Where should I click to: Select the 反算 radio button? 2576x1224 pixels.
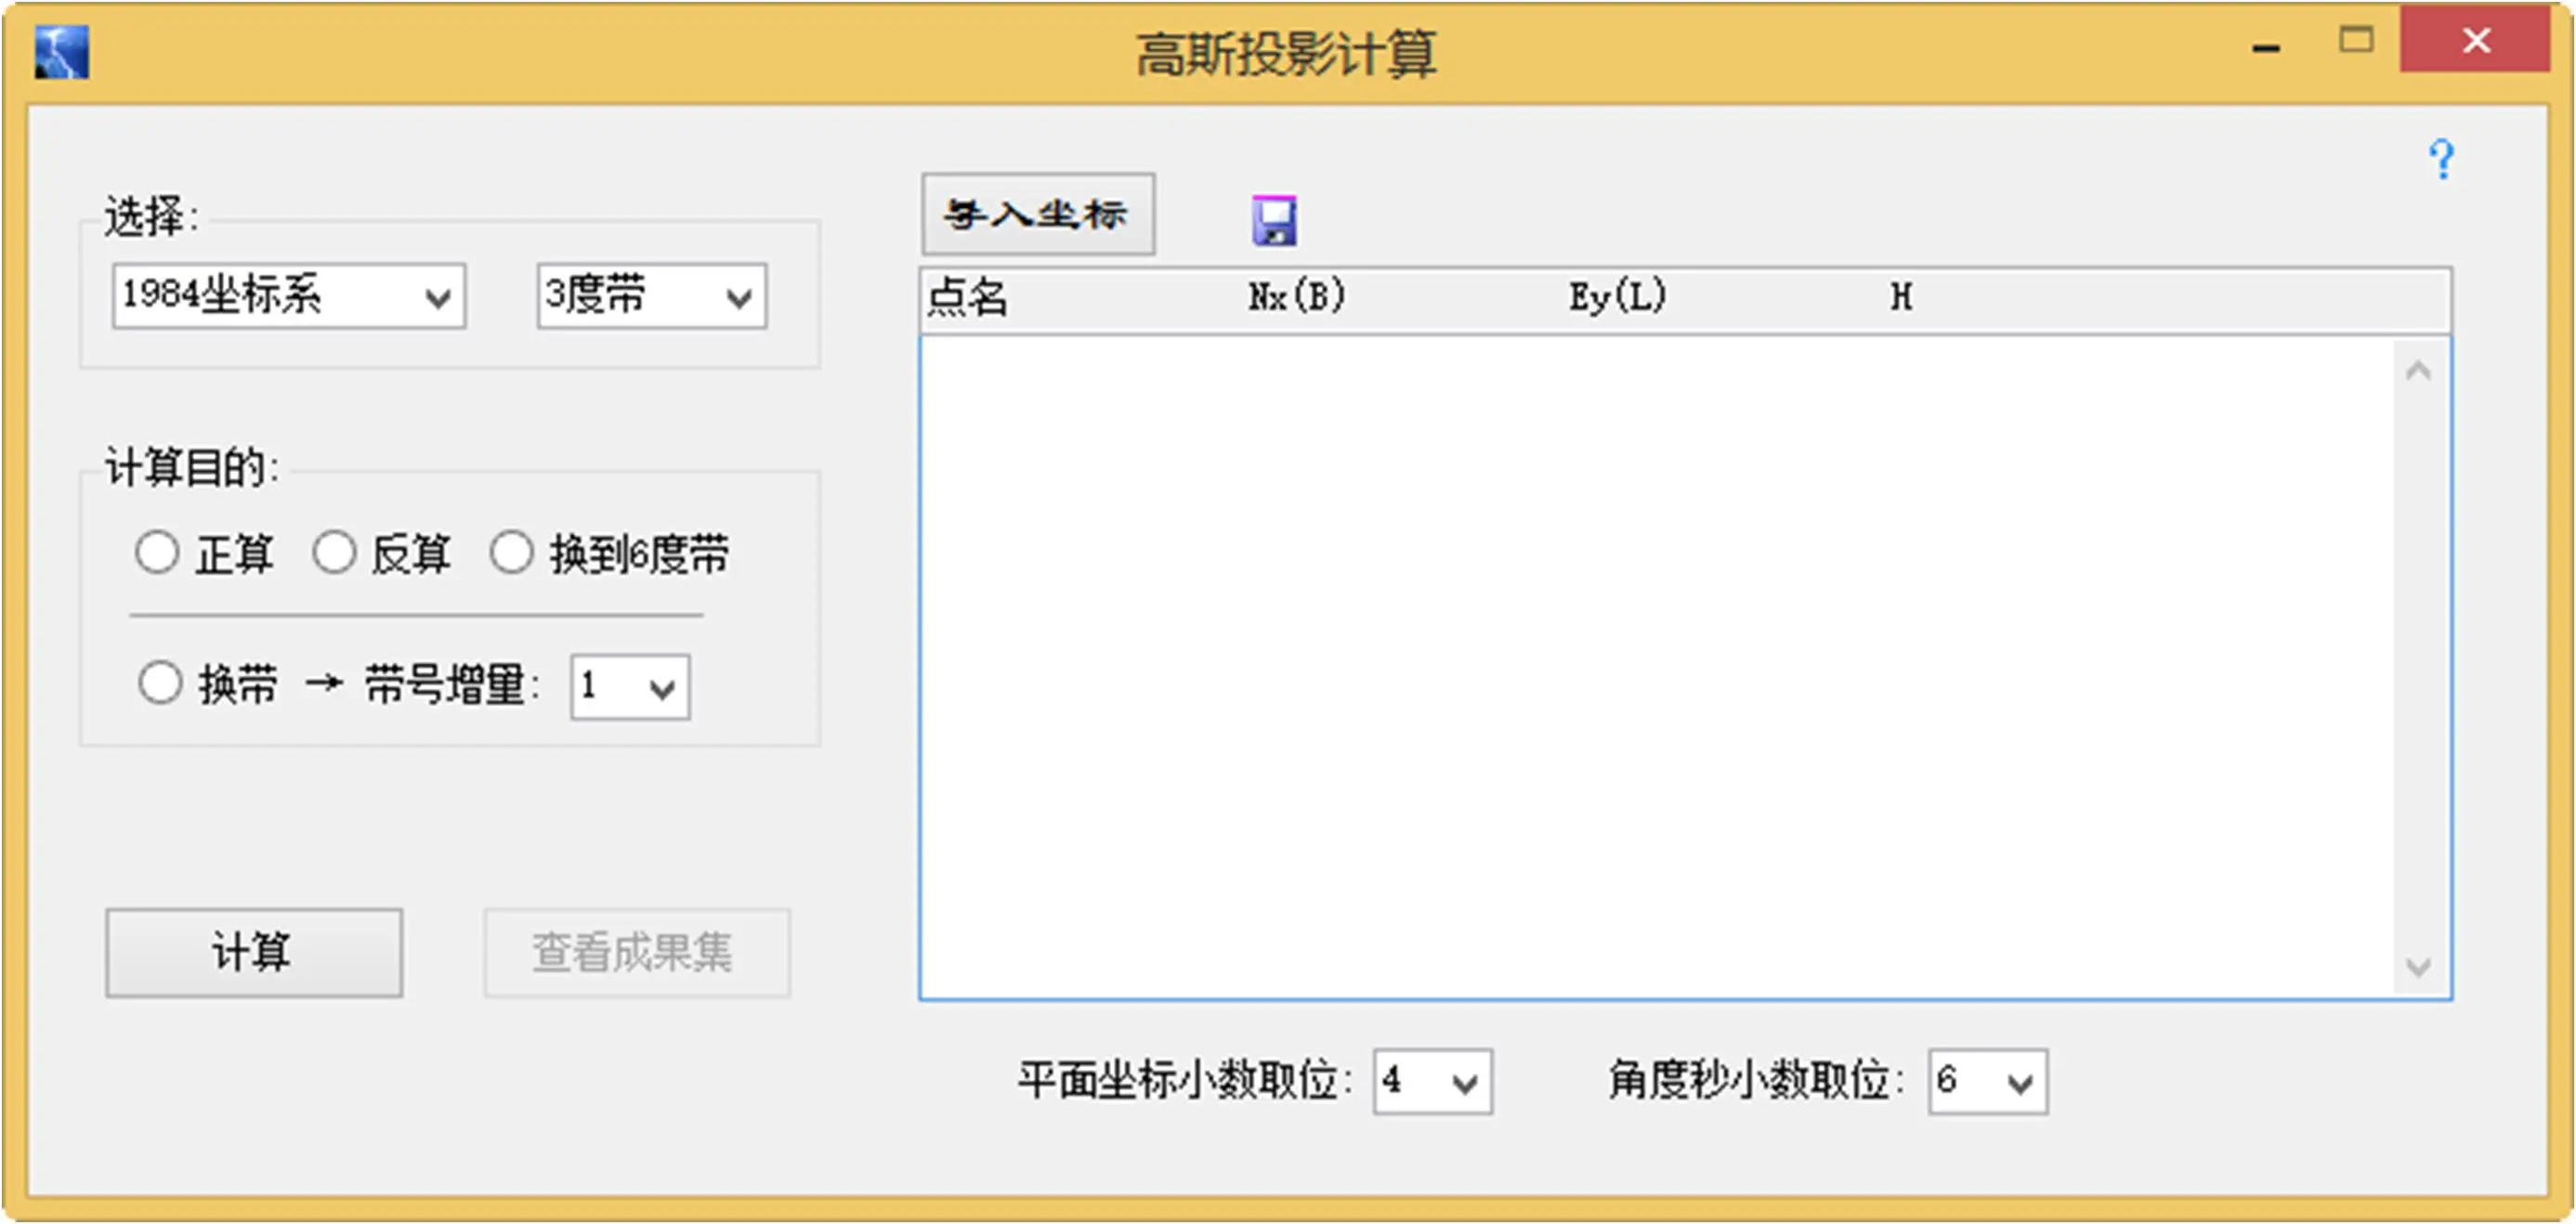334,552
